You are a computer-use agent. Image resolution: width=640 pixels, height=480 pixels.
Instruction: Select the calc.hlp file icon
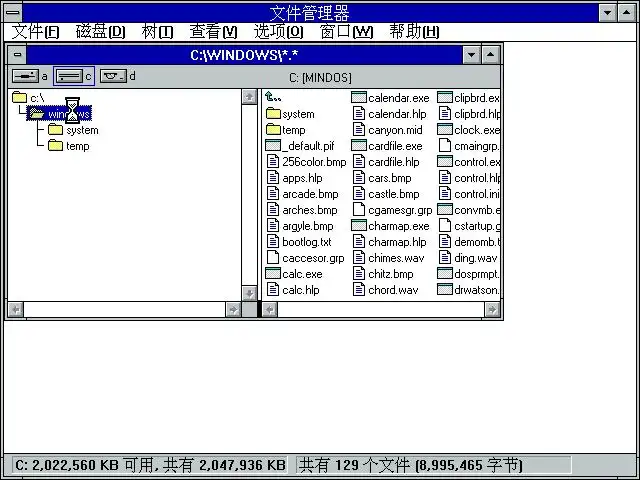coord(273,290)
